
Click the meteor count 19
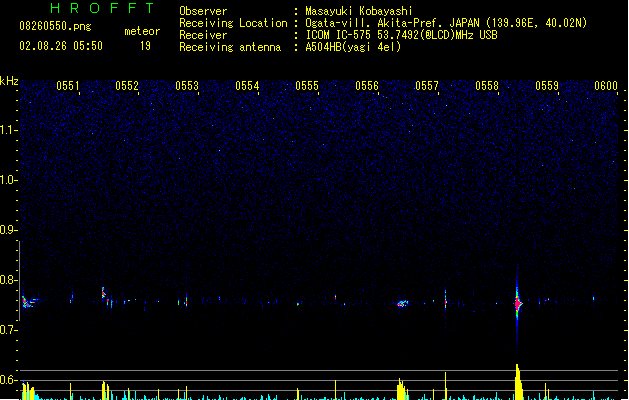[145, 46]
